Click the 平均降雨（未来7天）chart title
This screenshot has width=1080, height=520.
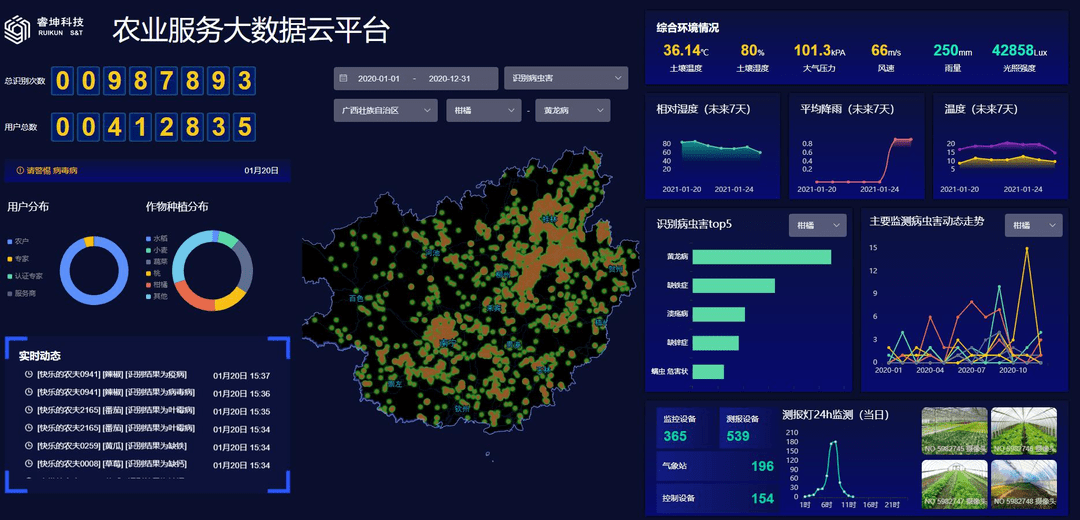tap(847, 109)
